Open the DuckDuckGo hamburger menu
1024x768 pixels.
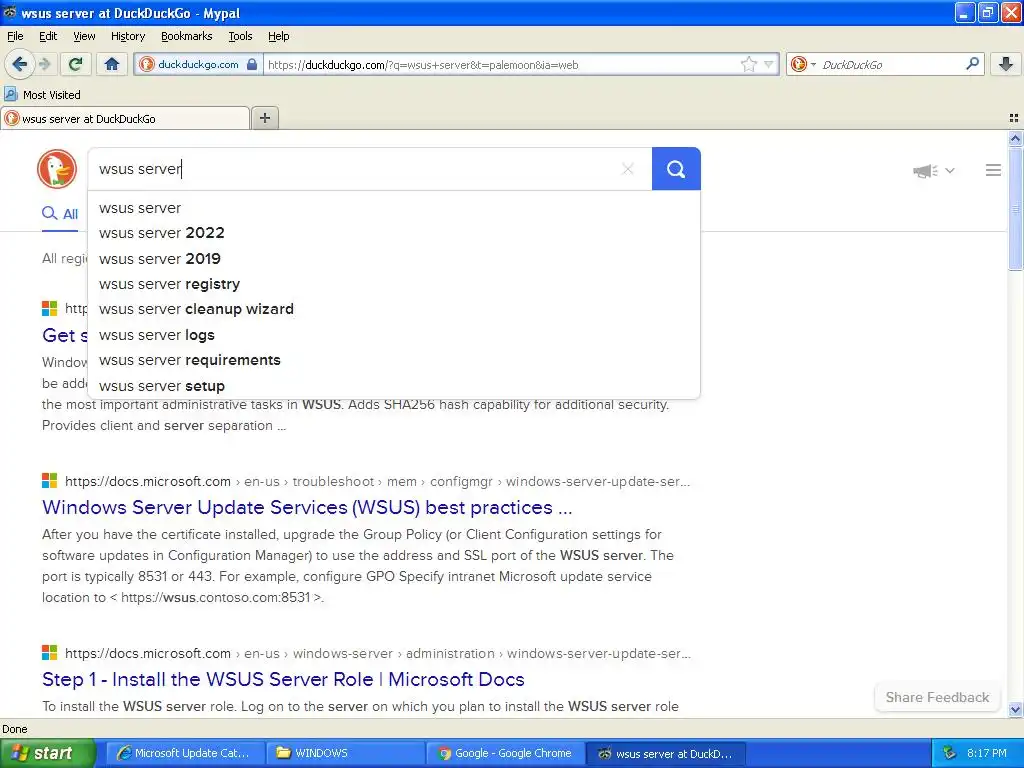[x=993, y=170]
